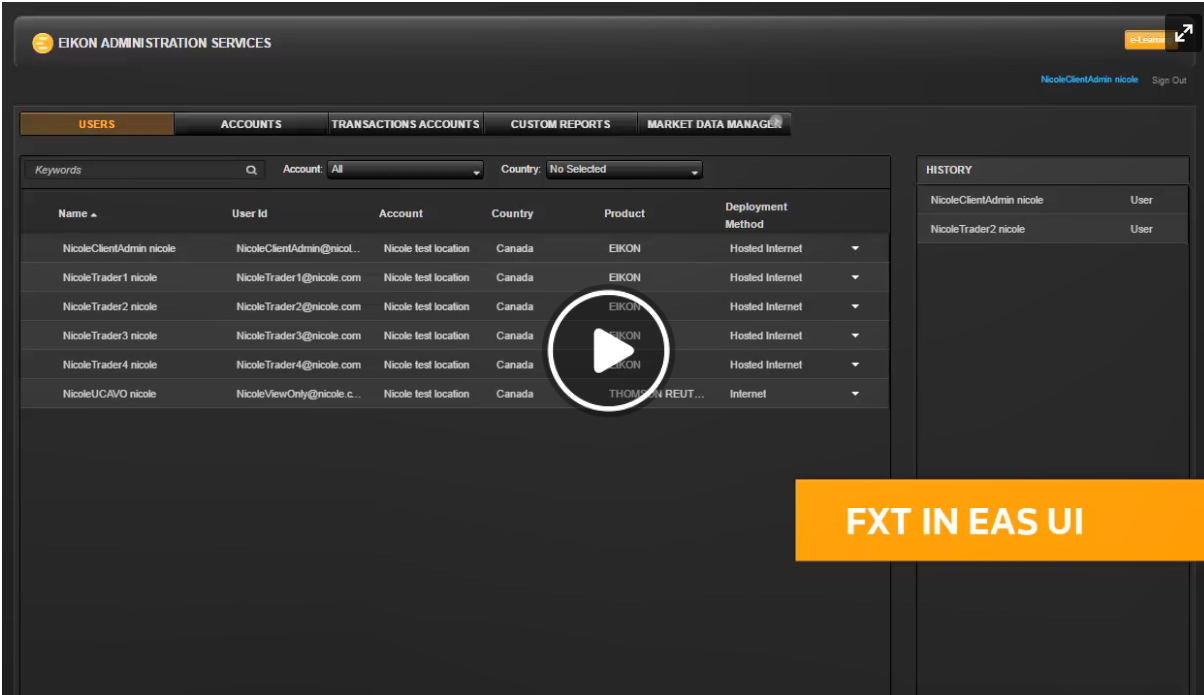Click the search magnifier icon
Screen dimensions: 1204x695
tap(251, 170)
